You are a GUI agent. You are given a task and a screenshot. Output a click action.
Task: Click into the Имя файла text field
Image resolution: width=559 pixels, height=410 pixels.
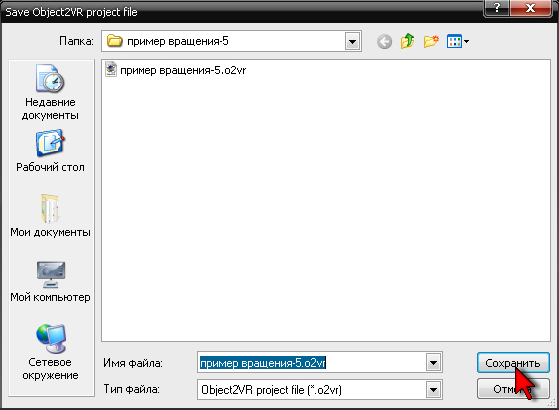click(x=312, y=363)
